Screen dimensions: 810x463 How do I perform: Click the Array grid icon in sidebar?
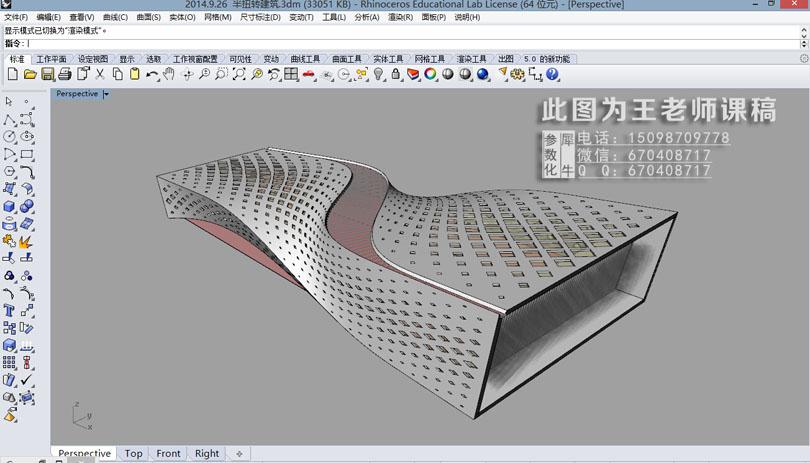click(9, 362)
